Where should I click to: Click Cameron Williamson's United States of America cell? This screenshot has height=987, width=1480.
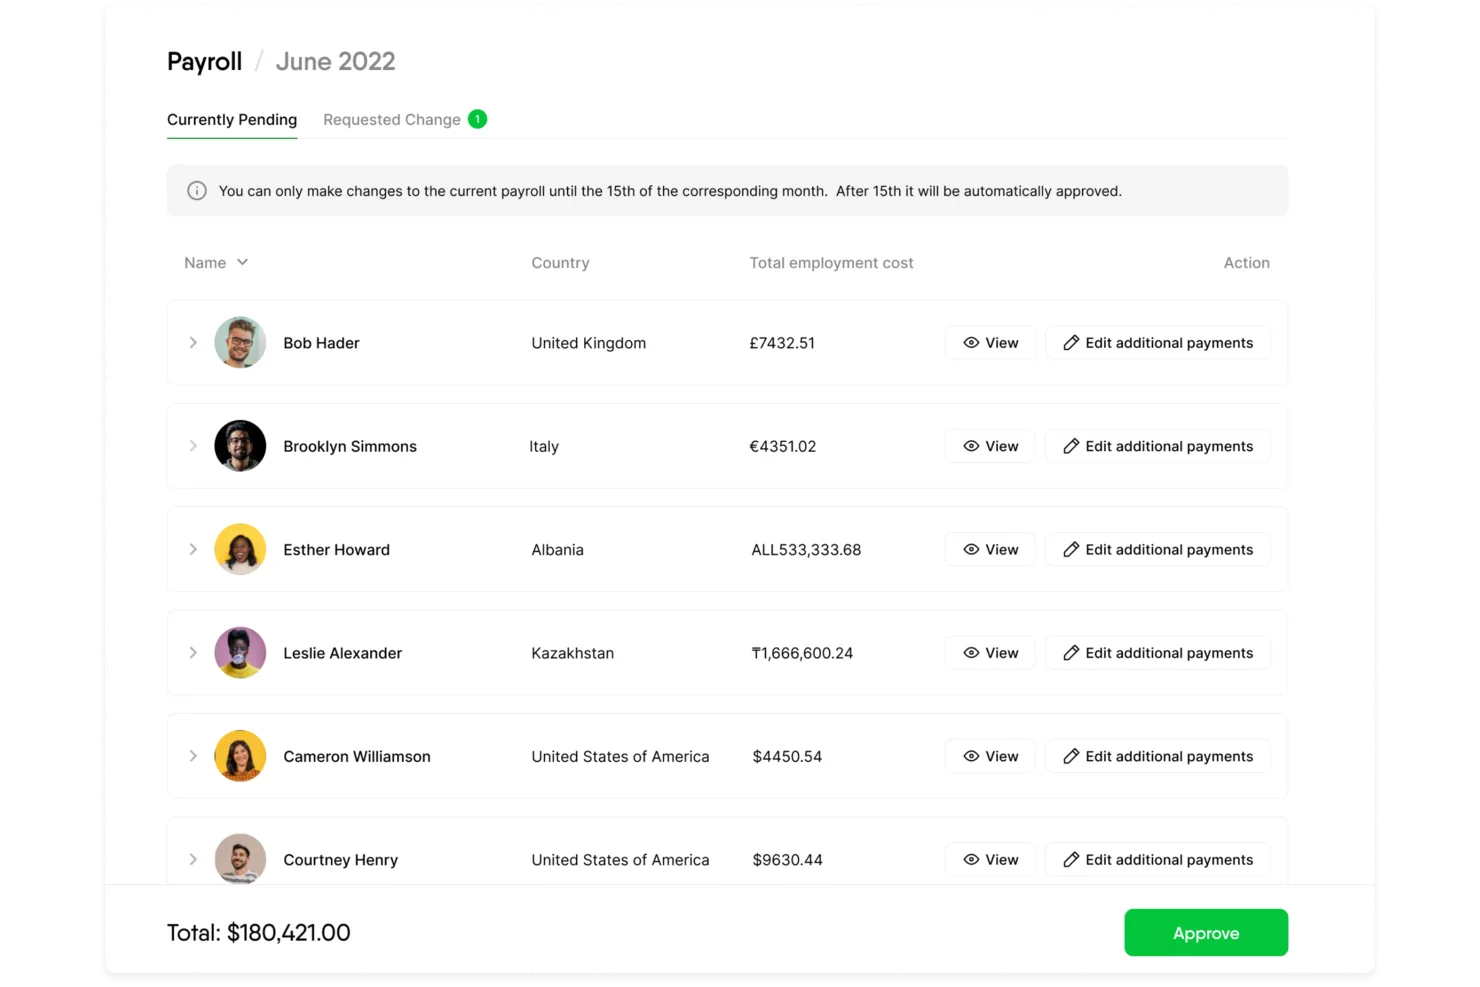click(x=620, y=756)
